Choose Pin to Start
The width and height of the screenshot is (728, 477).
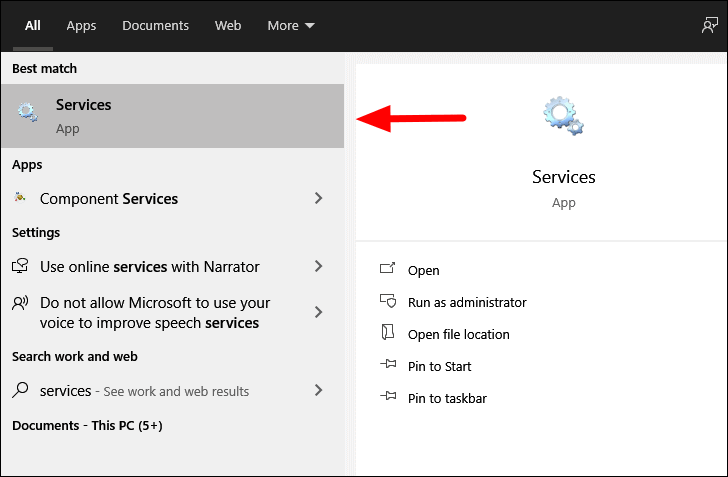pyautogui.click(x=439, y=366)
